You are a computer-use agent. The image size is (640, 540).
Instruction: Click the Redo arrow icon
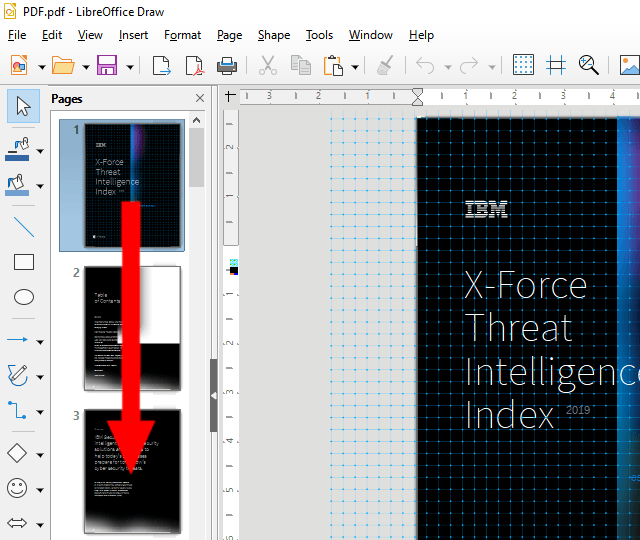469,65
